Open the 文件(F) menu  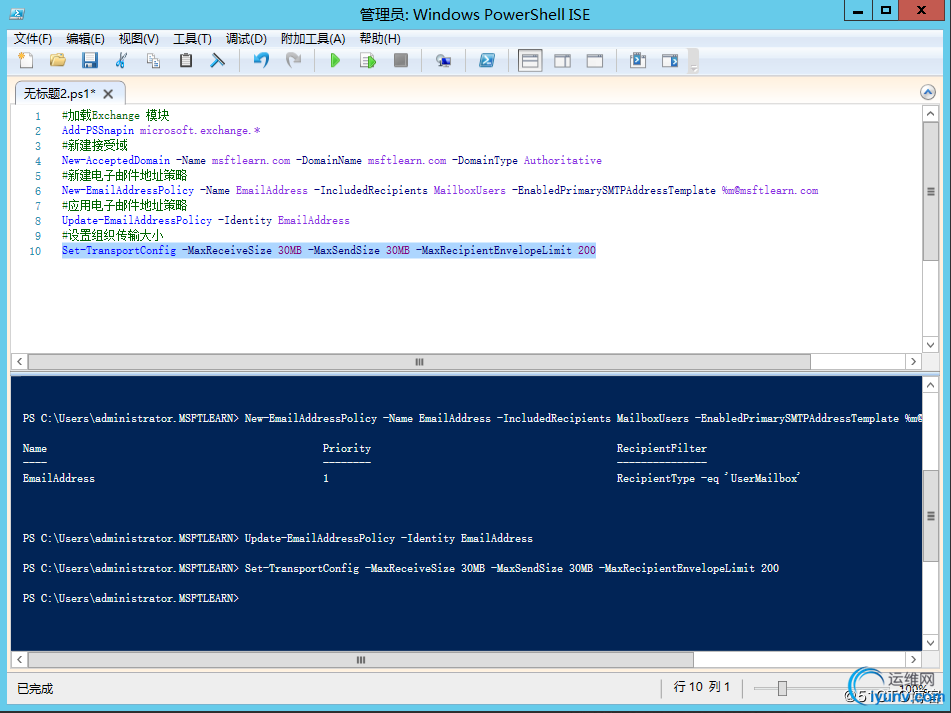(x=33, y=39)
